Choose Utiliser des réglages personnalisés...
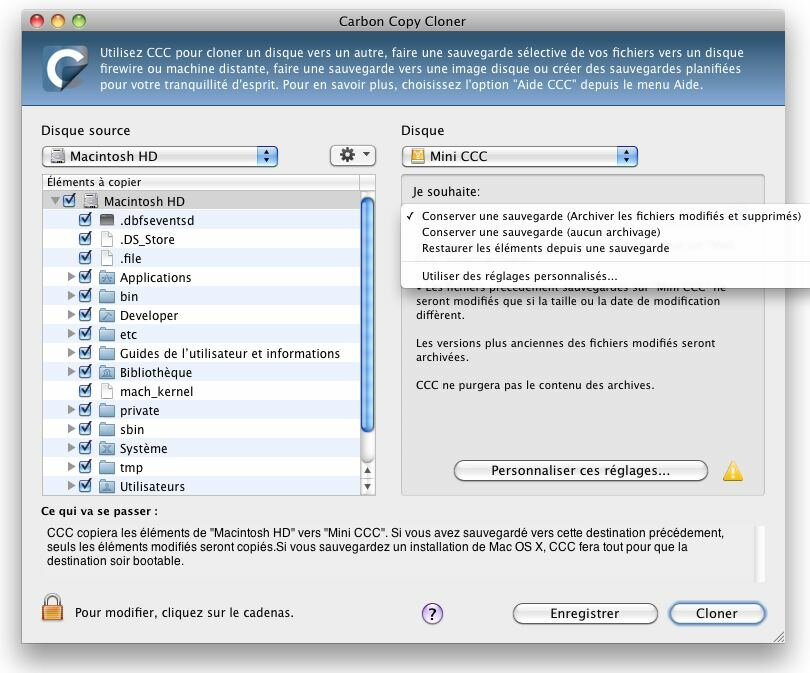The image size is (810, 673). (x=605, y=276)
